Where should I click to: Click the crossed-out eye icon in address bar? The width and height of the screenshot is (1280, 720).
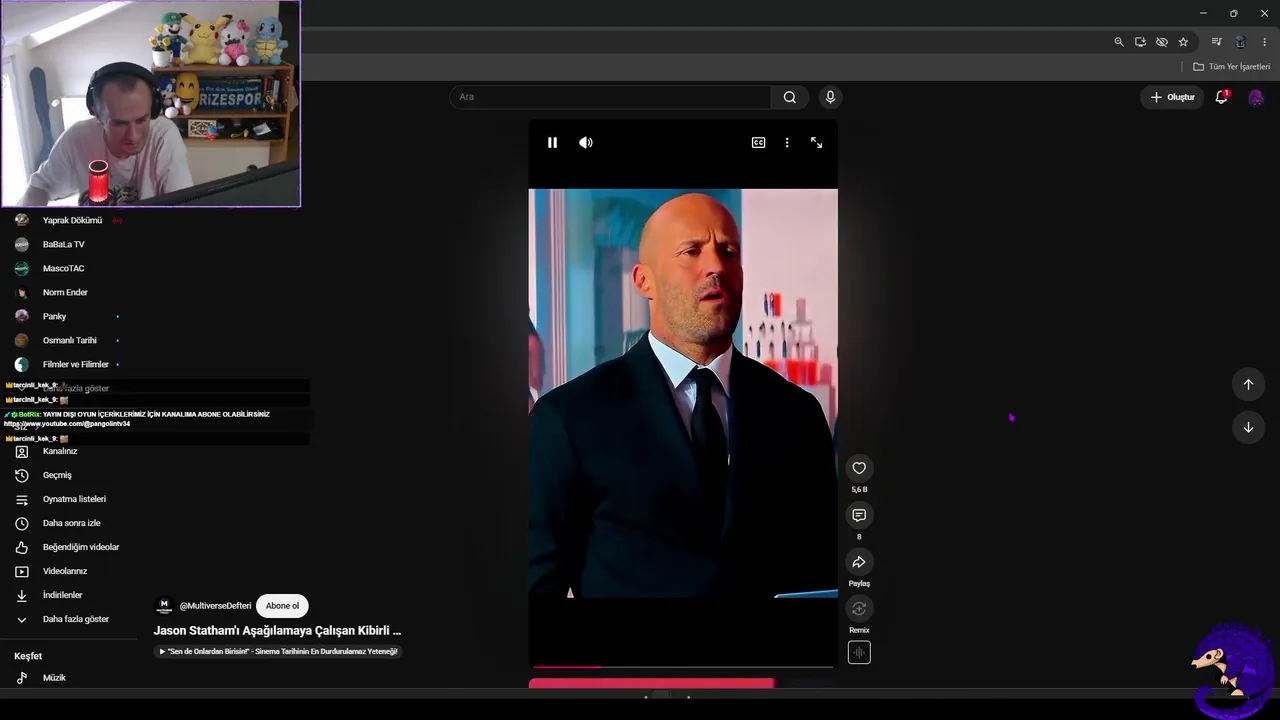pyautogui.click(x=1162, y=42)
